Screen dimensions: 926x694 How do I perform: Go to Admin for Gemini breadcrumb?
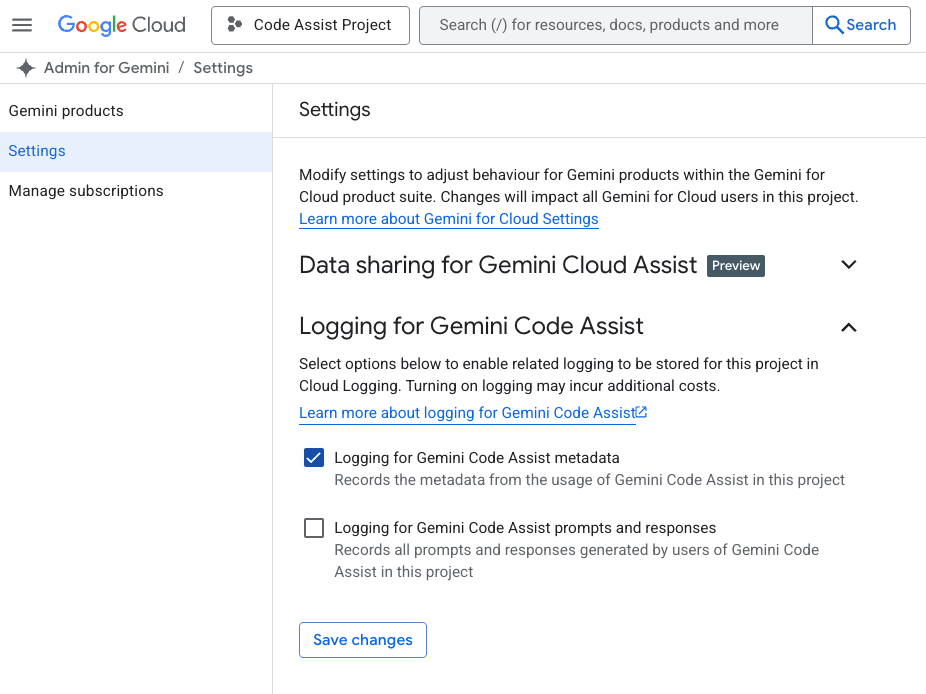coord(106,68)
